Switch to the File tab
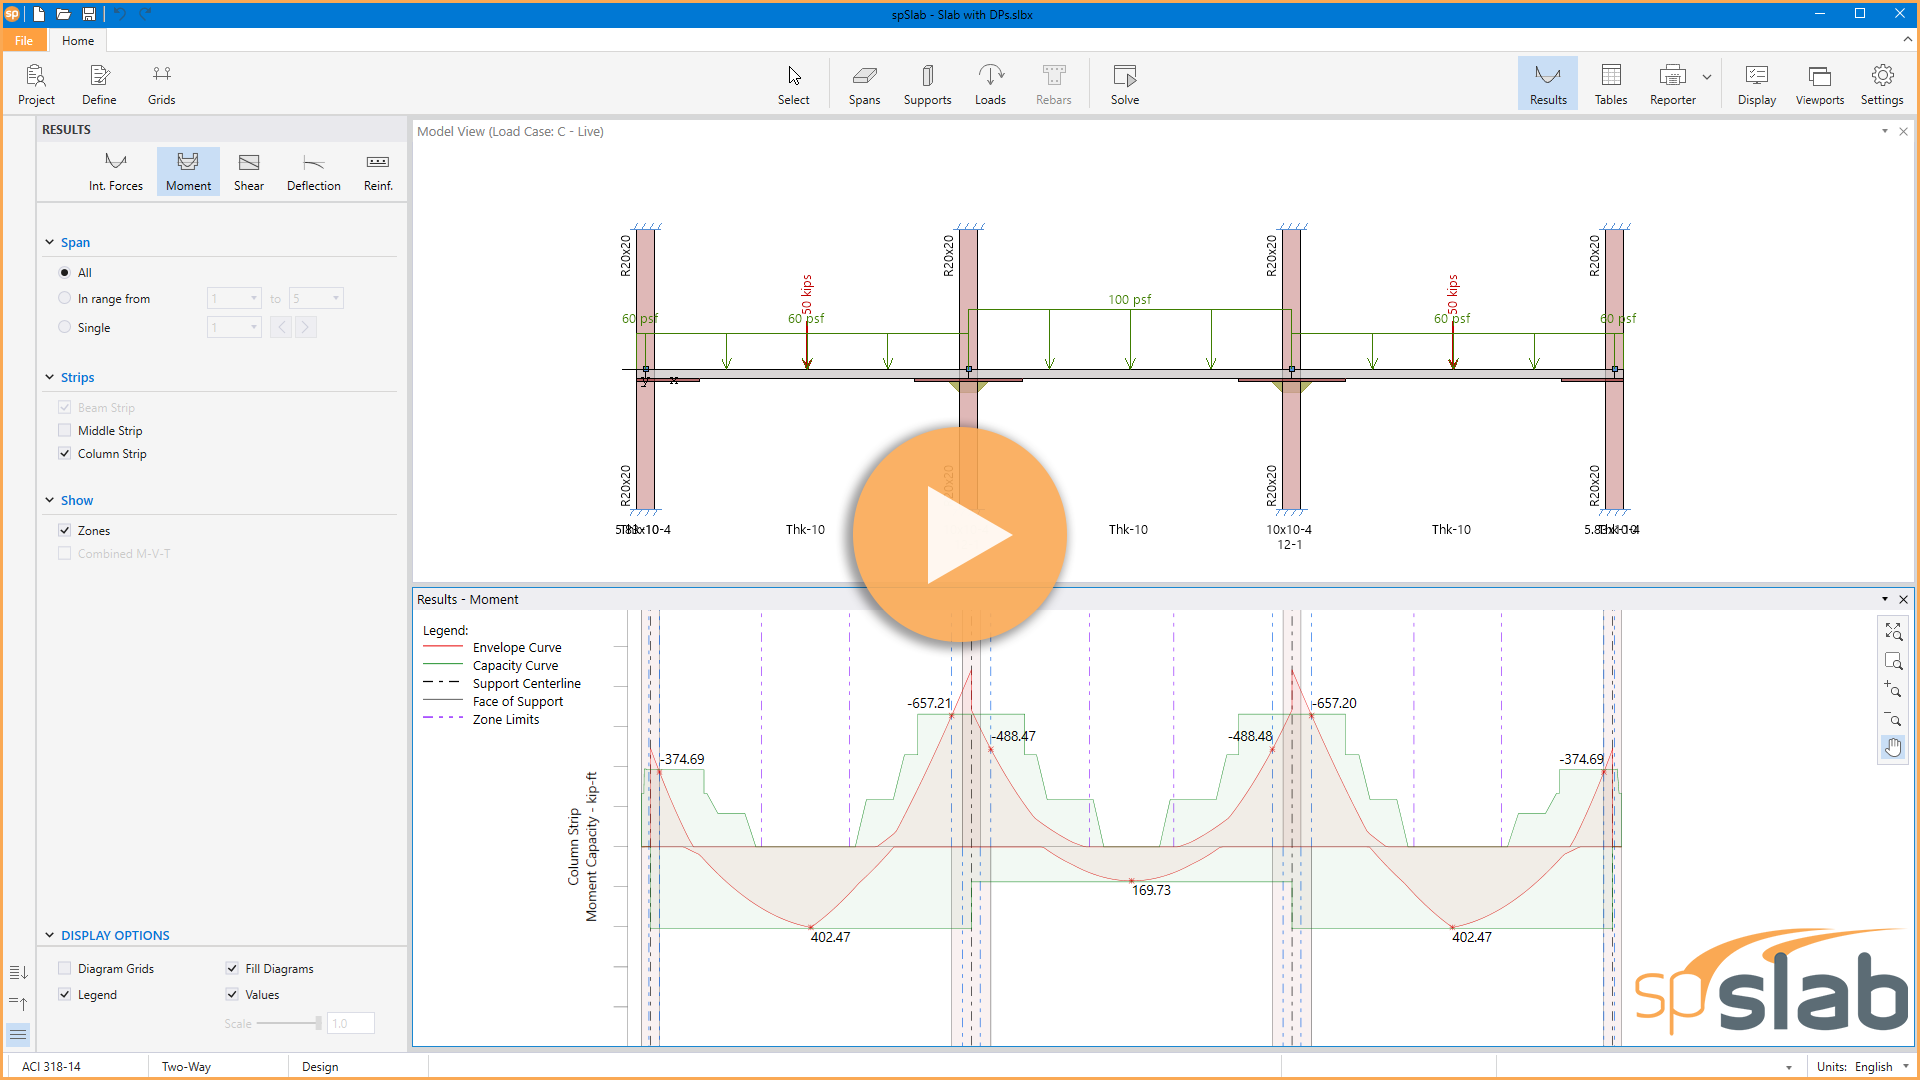1920x1080 pixels. coord(23,40)
